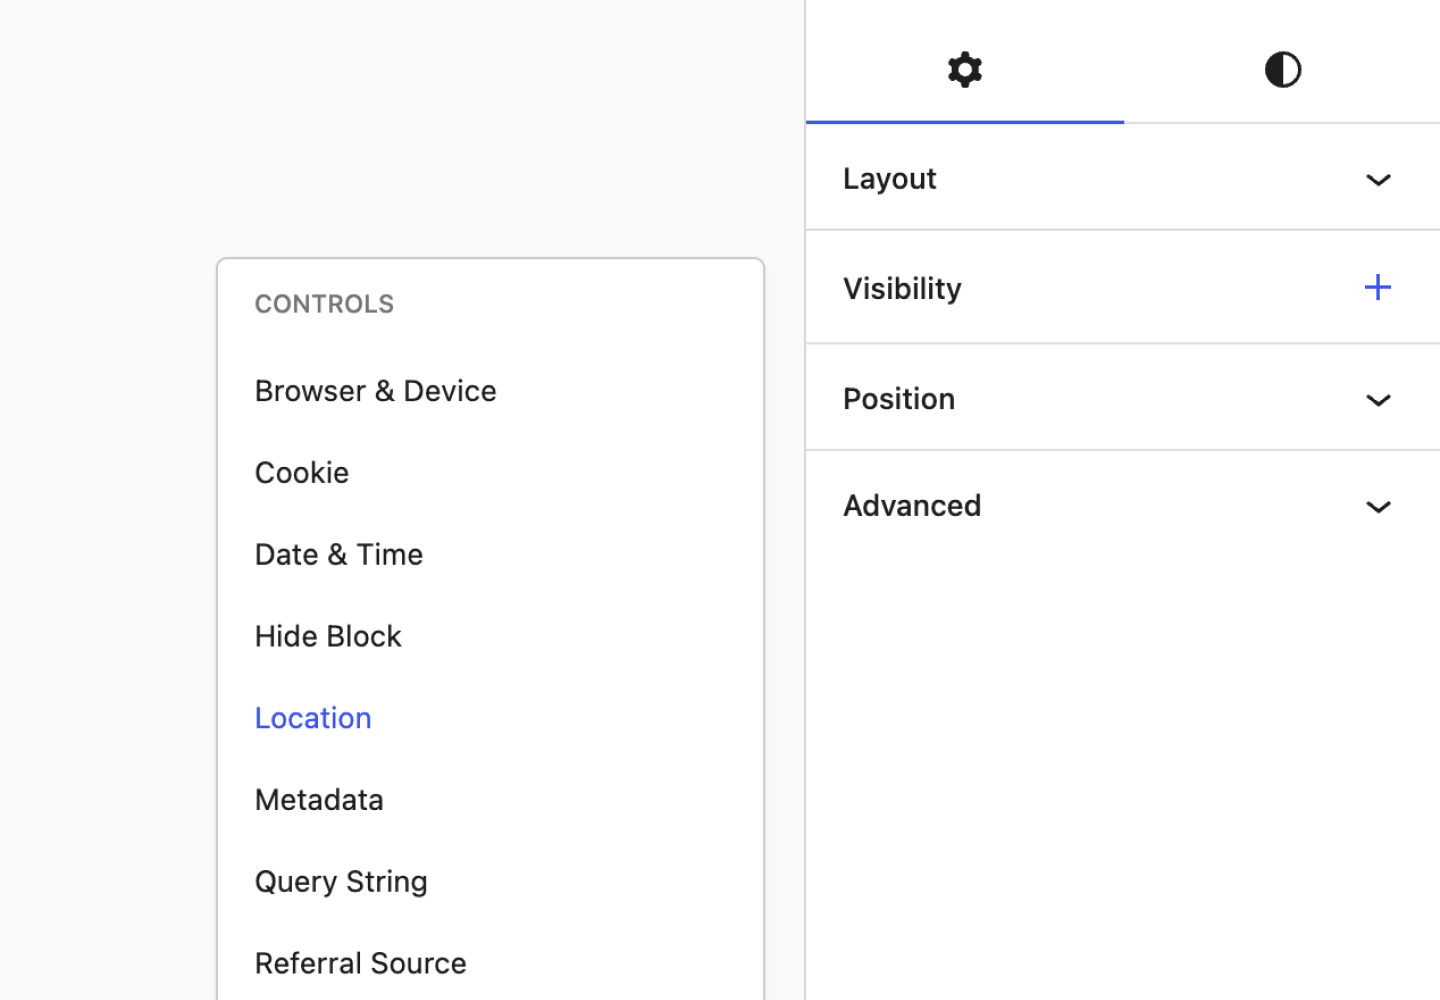Open the Advanced panel heading
The height and width of the screenshot is (1000, 1440).
pyautogui.click(x=912, y=506)
